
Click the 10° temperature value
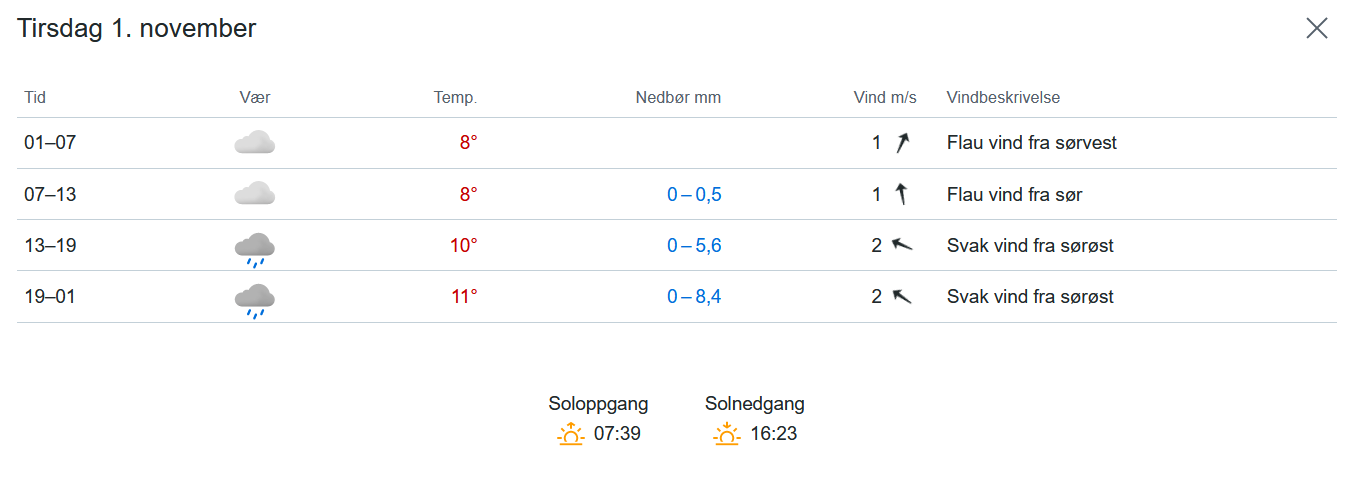(x=464, y=245)
